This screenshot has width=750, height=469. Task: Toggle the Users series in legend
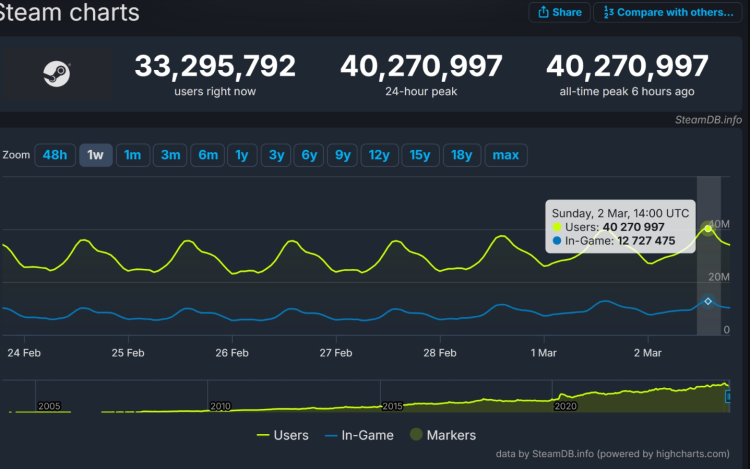(x=283, y=435)
